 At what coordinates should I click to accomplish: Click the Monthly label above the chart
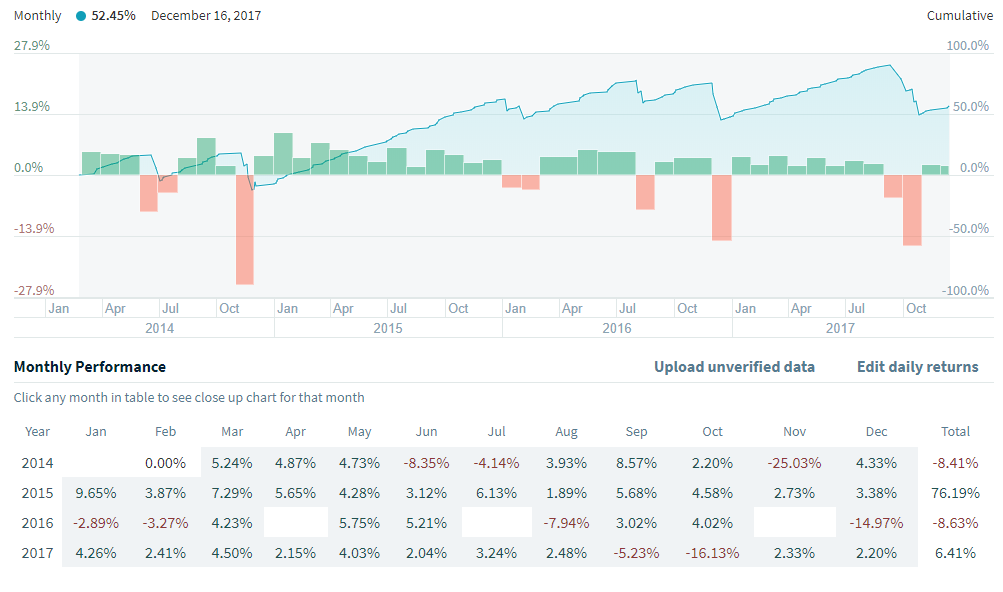click(x=37, y=16)
